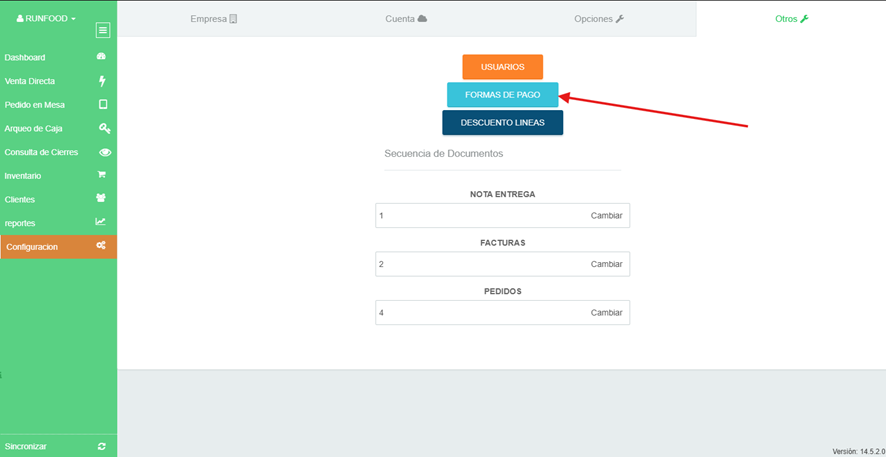
Task: Focus the FACTURAS sequence field
Action: 502,264
